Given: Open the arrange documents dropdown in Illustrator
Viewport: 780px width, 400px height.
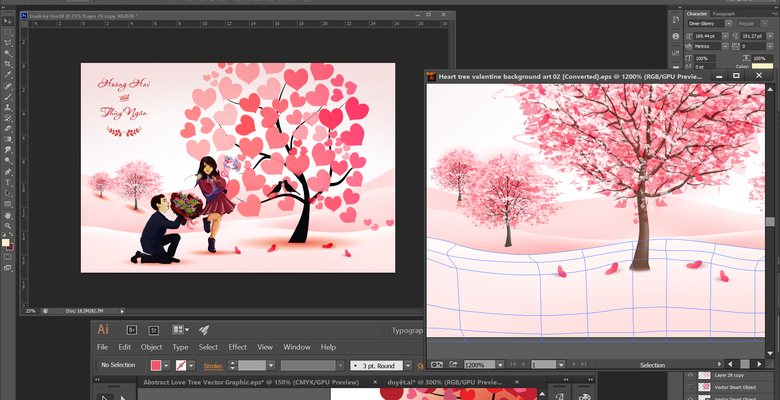Looking at the screenshot, I should [x=181, y=329].
